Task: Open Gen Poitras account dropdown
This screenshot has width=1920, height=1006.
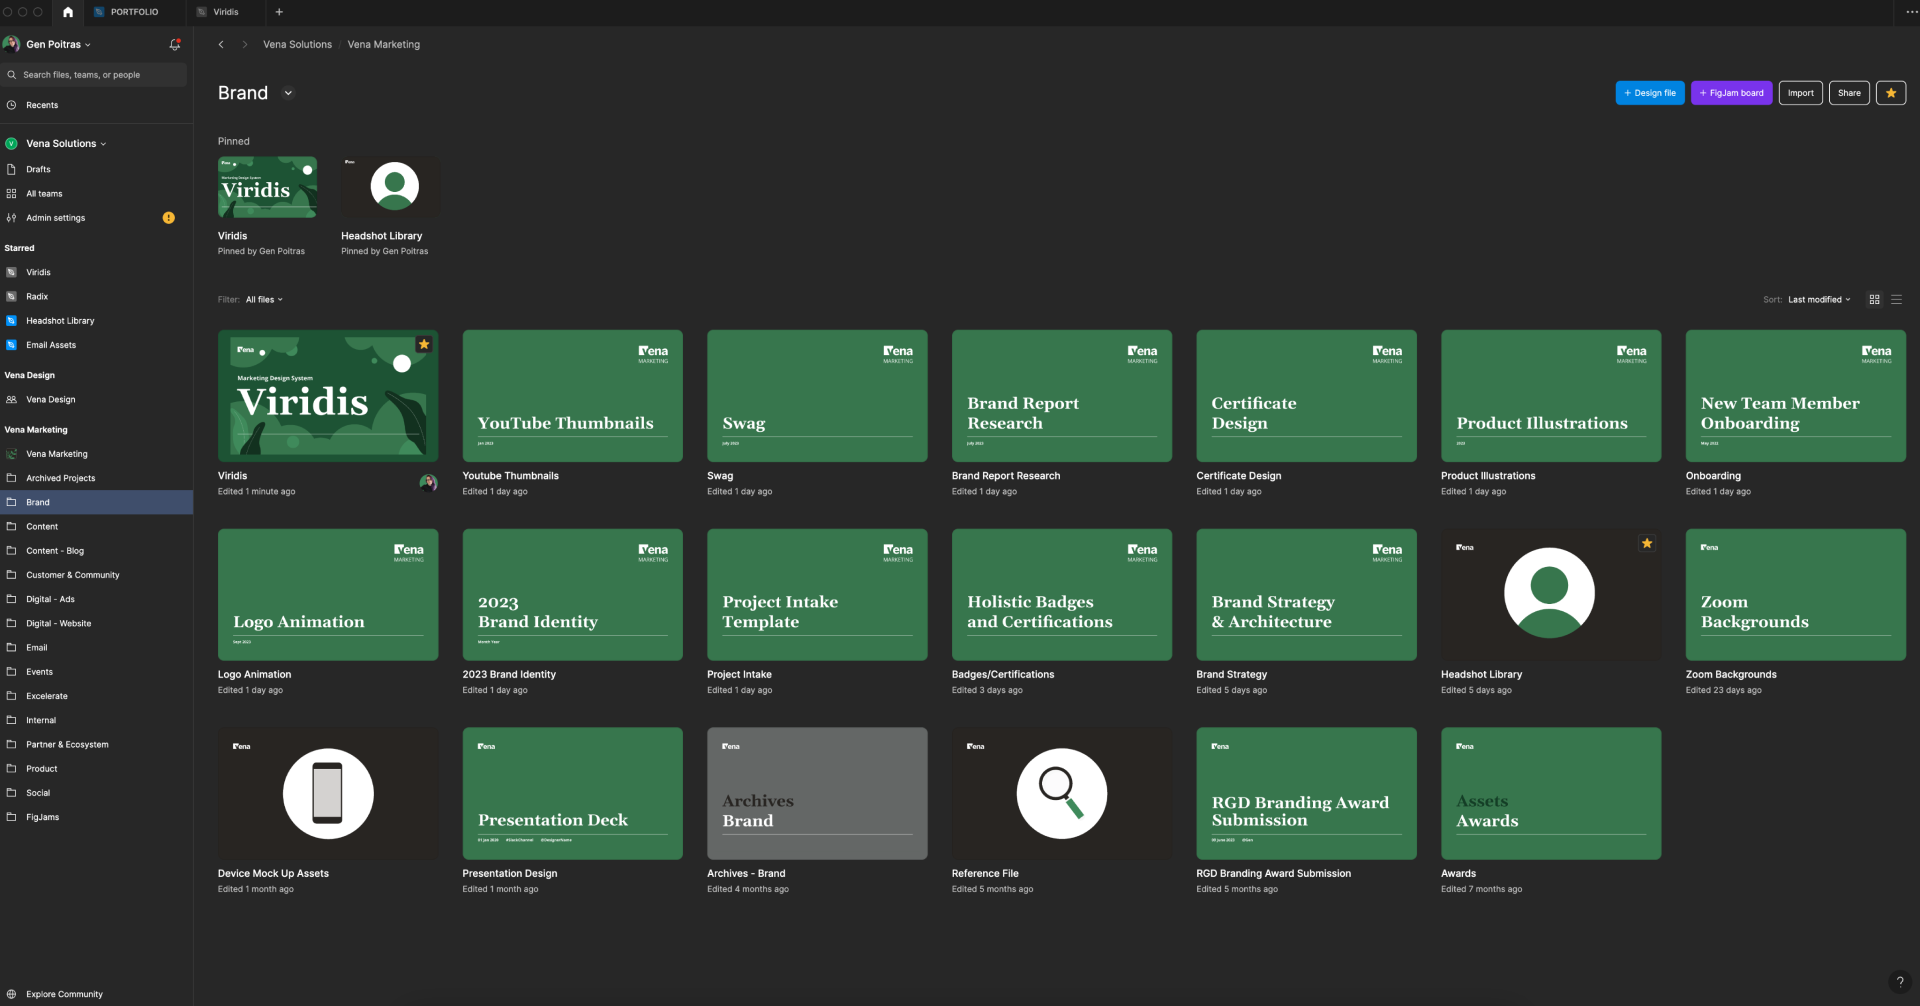Action: 58,44
